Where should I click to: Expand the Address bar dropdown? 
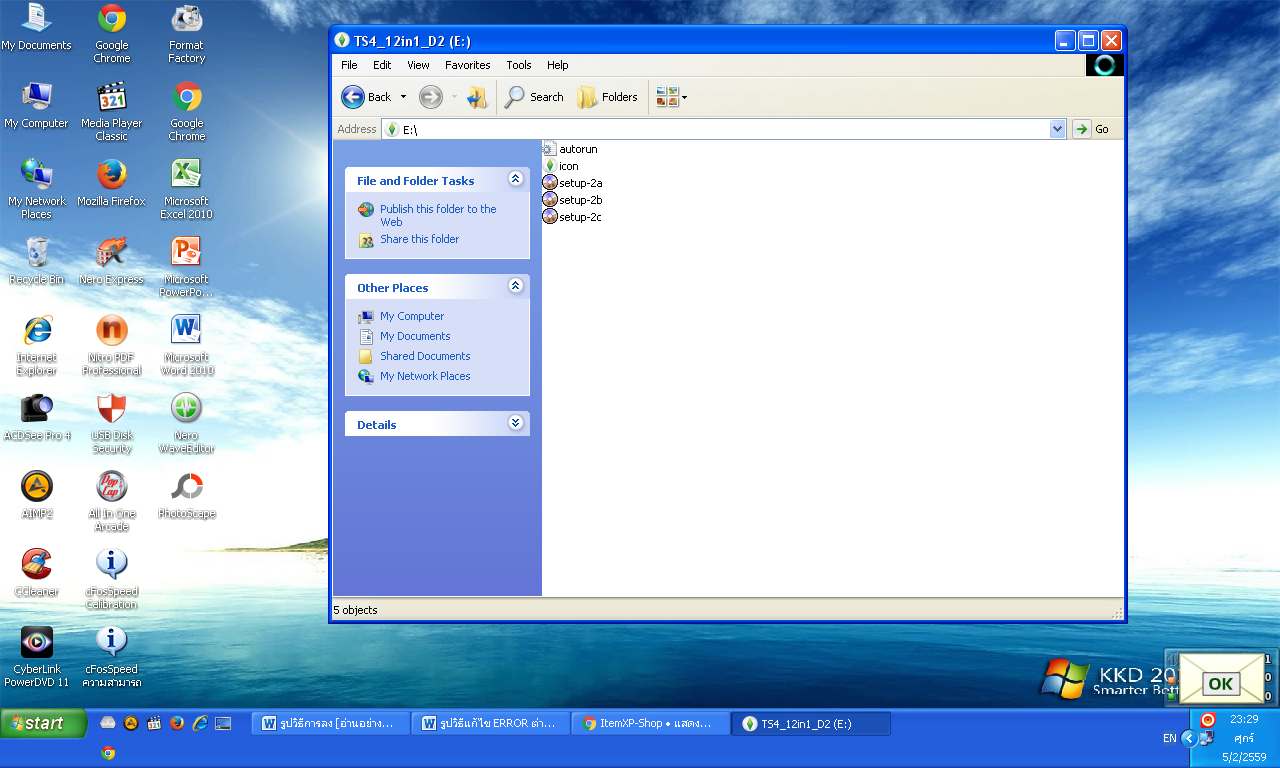1058,129
